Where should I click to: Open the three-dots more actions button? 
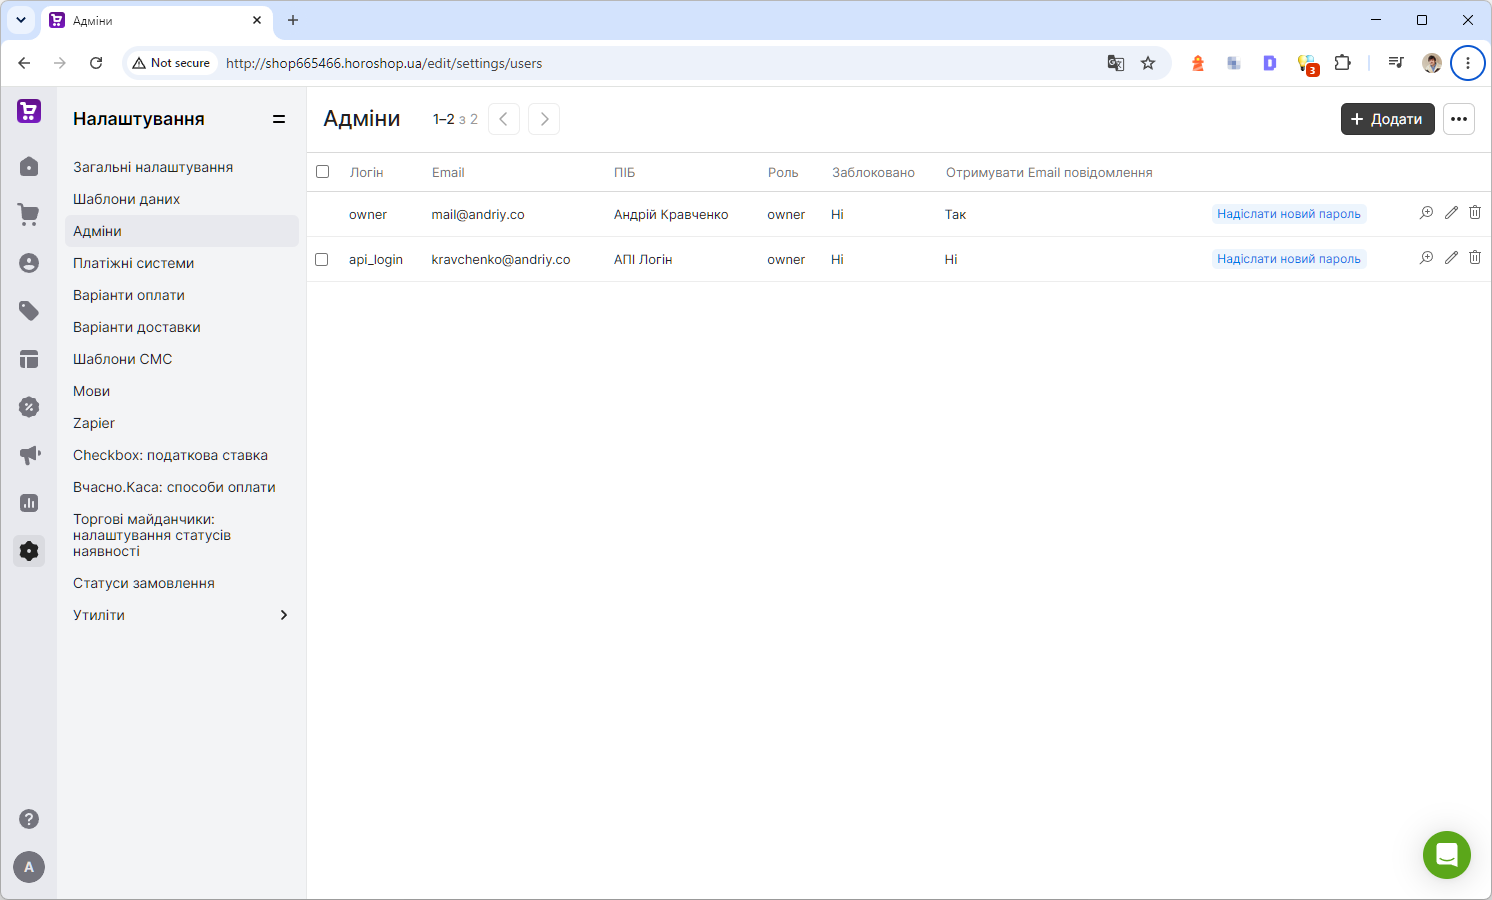tap(1459, 119)
